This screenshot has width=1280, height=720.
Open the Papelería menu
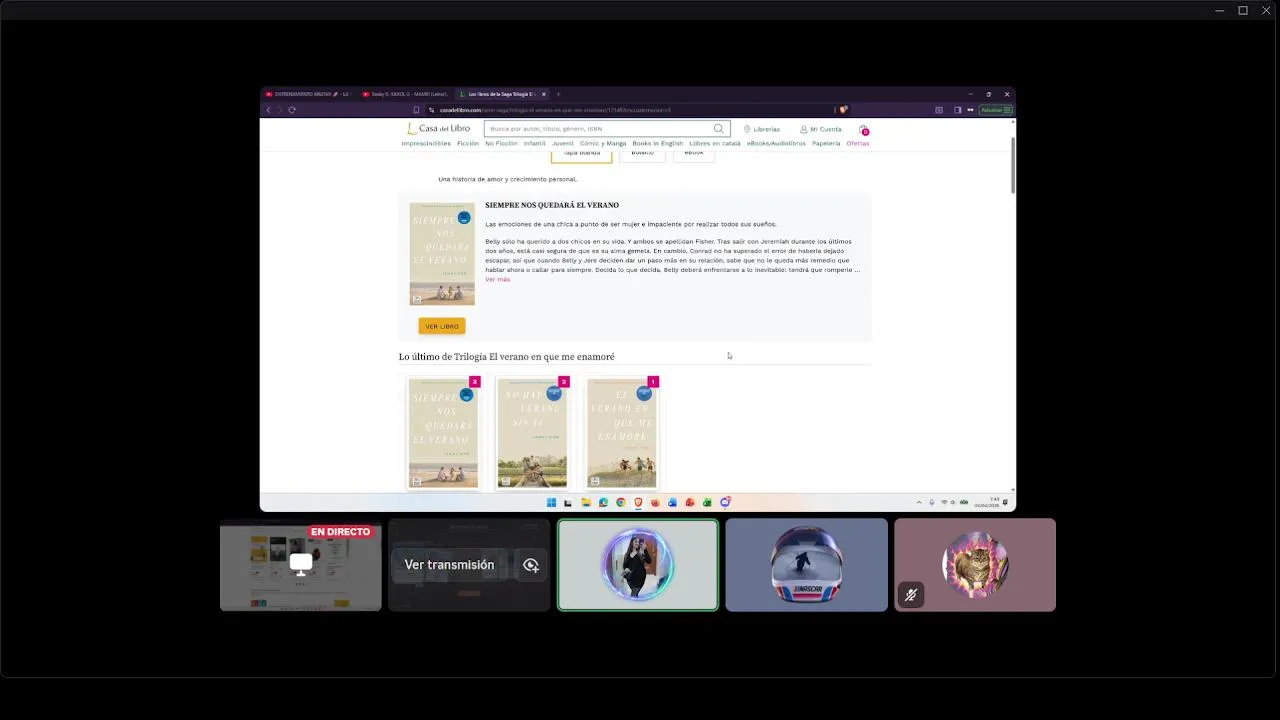tap(826, 143)
